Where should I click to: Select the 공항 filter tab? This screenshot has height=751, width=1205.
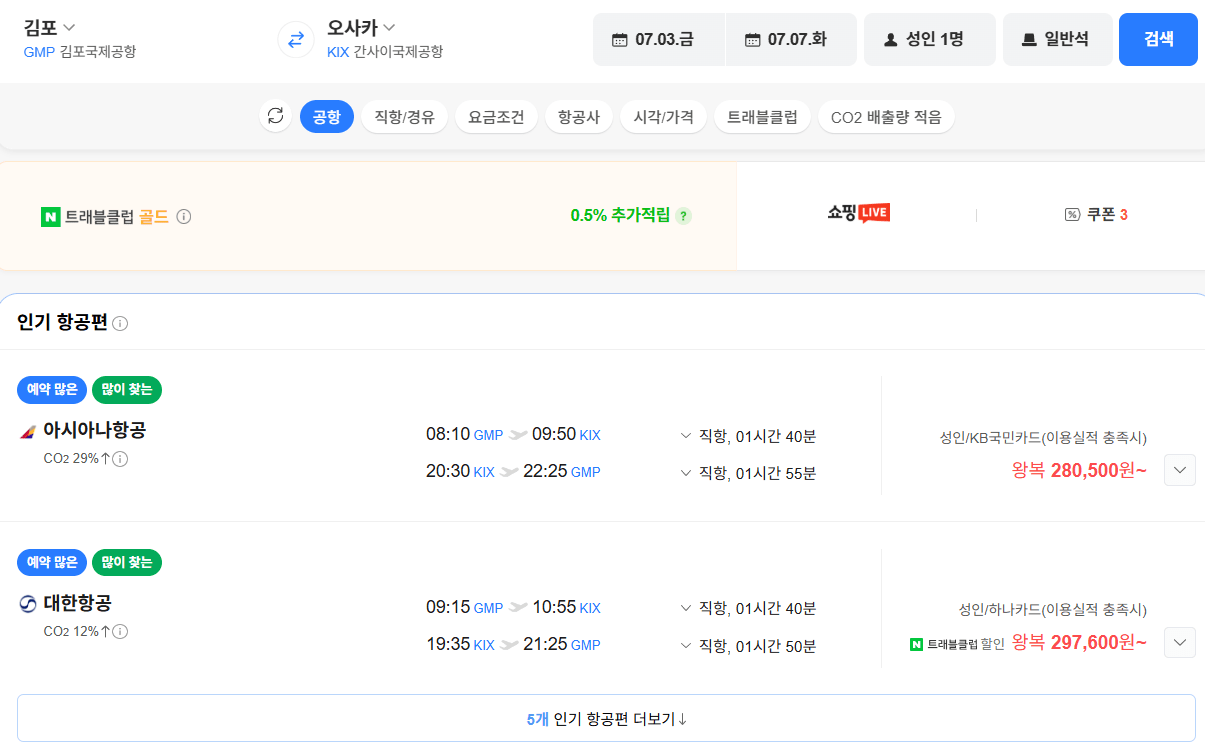pyautogui.click(x=326, y=116)
